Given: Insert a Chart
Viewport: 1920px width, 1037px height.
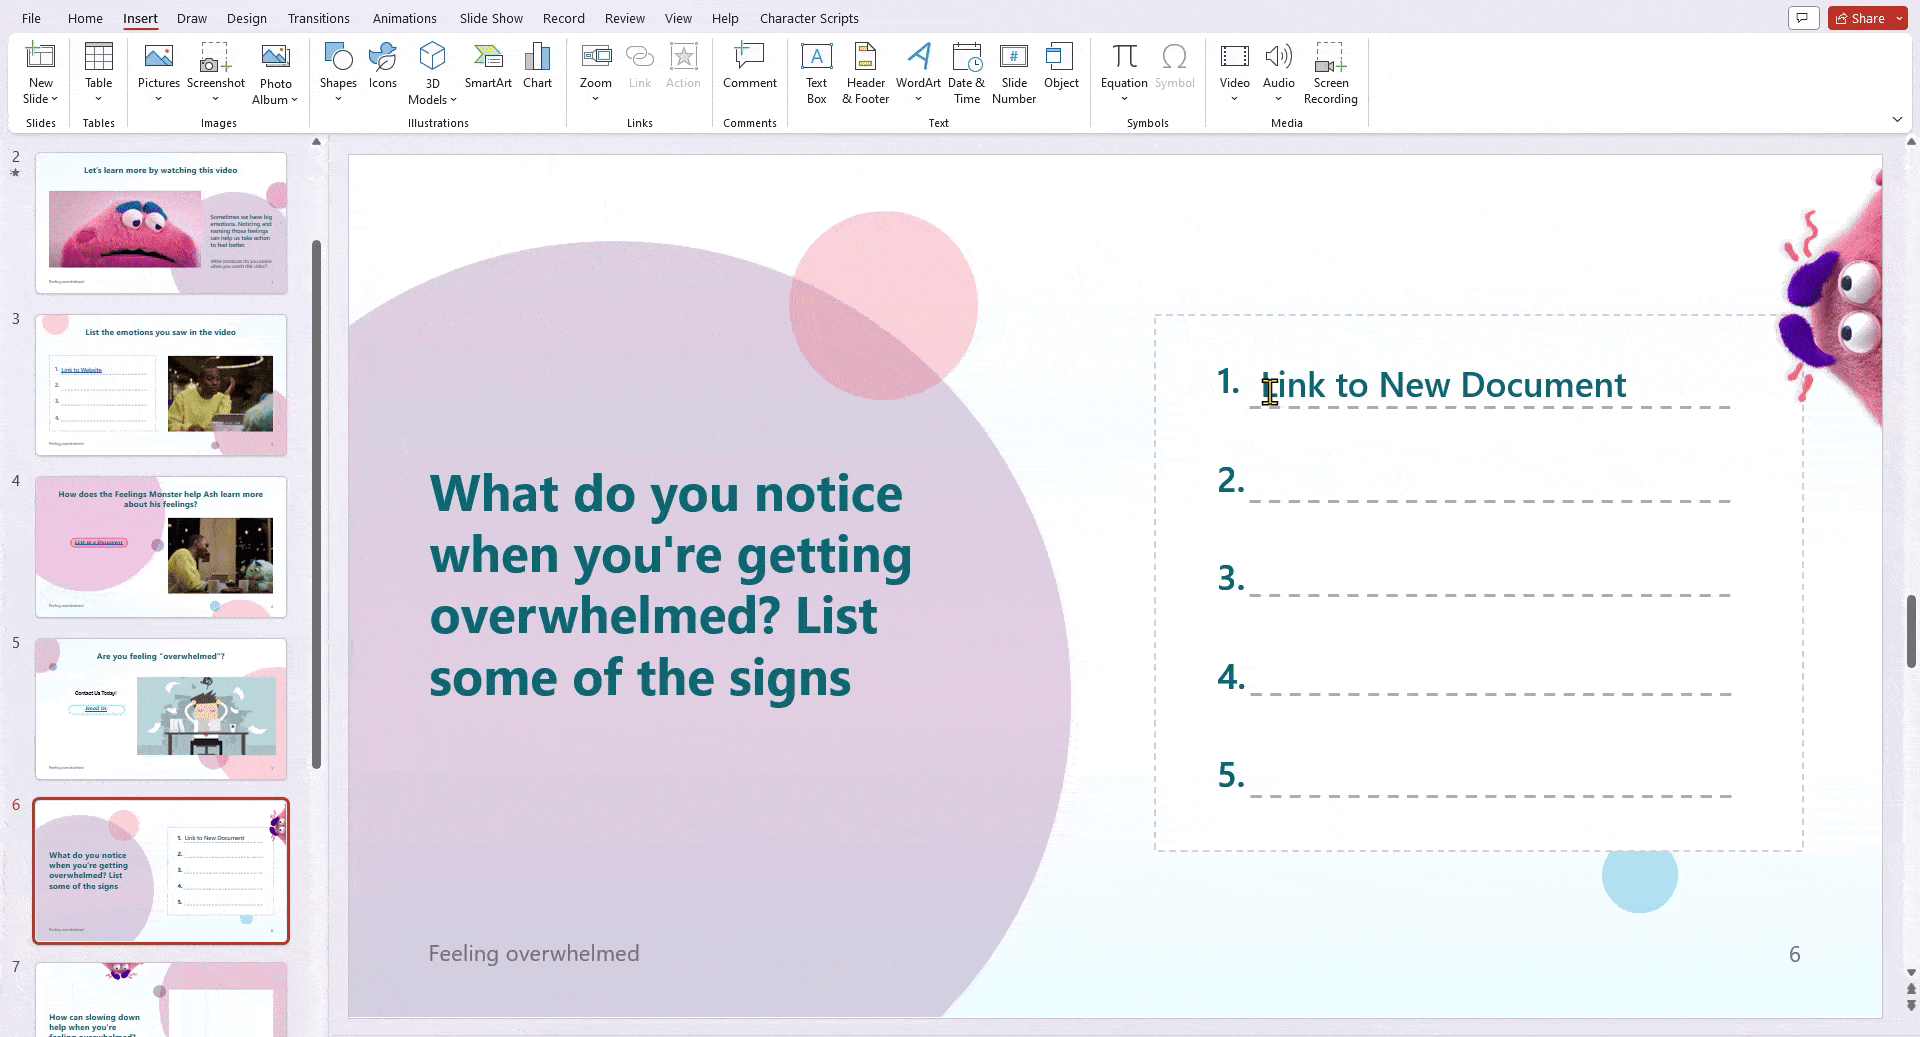Looking at the screenshot, I should [537, 70].
